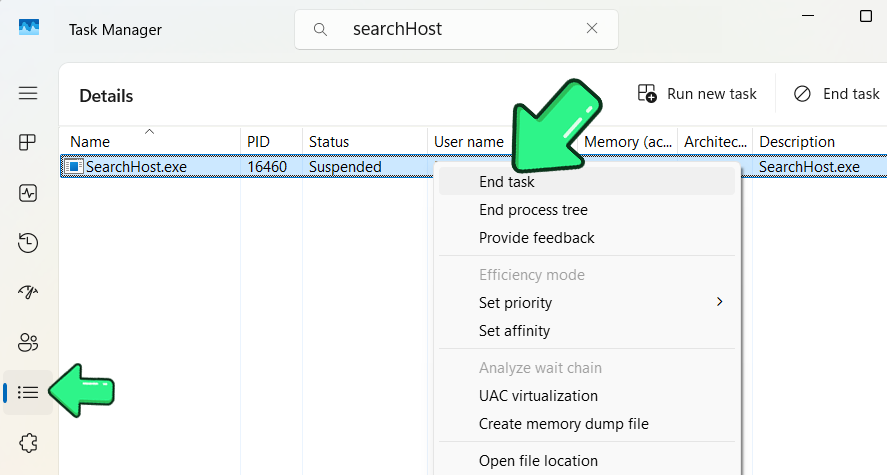Choose End task from context menu
Image resolution: width=887 pixels, height=475 pixels.
click(x=587, y=182)
